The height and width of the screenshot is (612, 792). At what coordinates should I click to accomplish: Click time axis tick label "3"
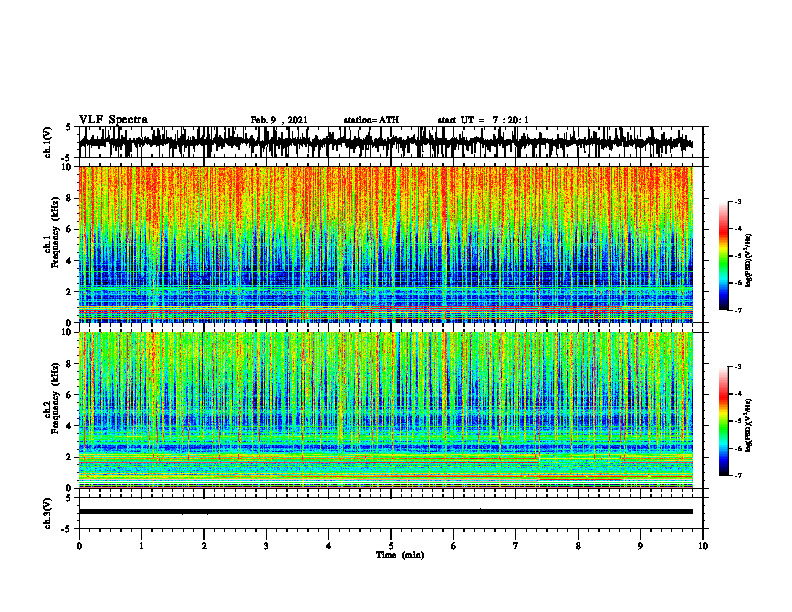pyautogui.click(x=266, y=546)
